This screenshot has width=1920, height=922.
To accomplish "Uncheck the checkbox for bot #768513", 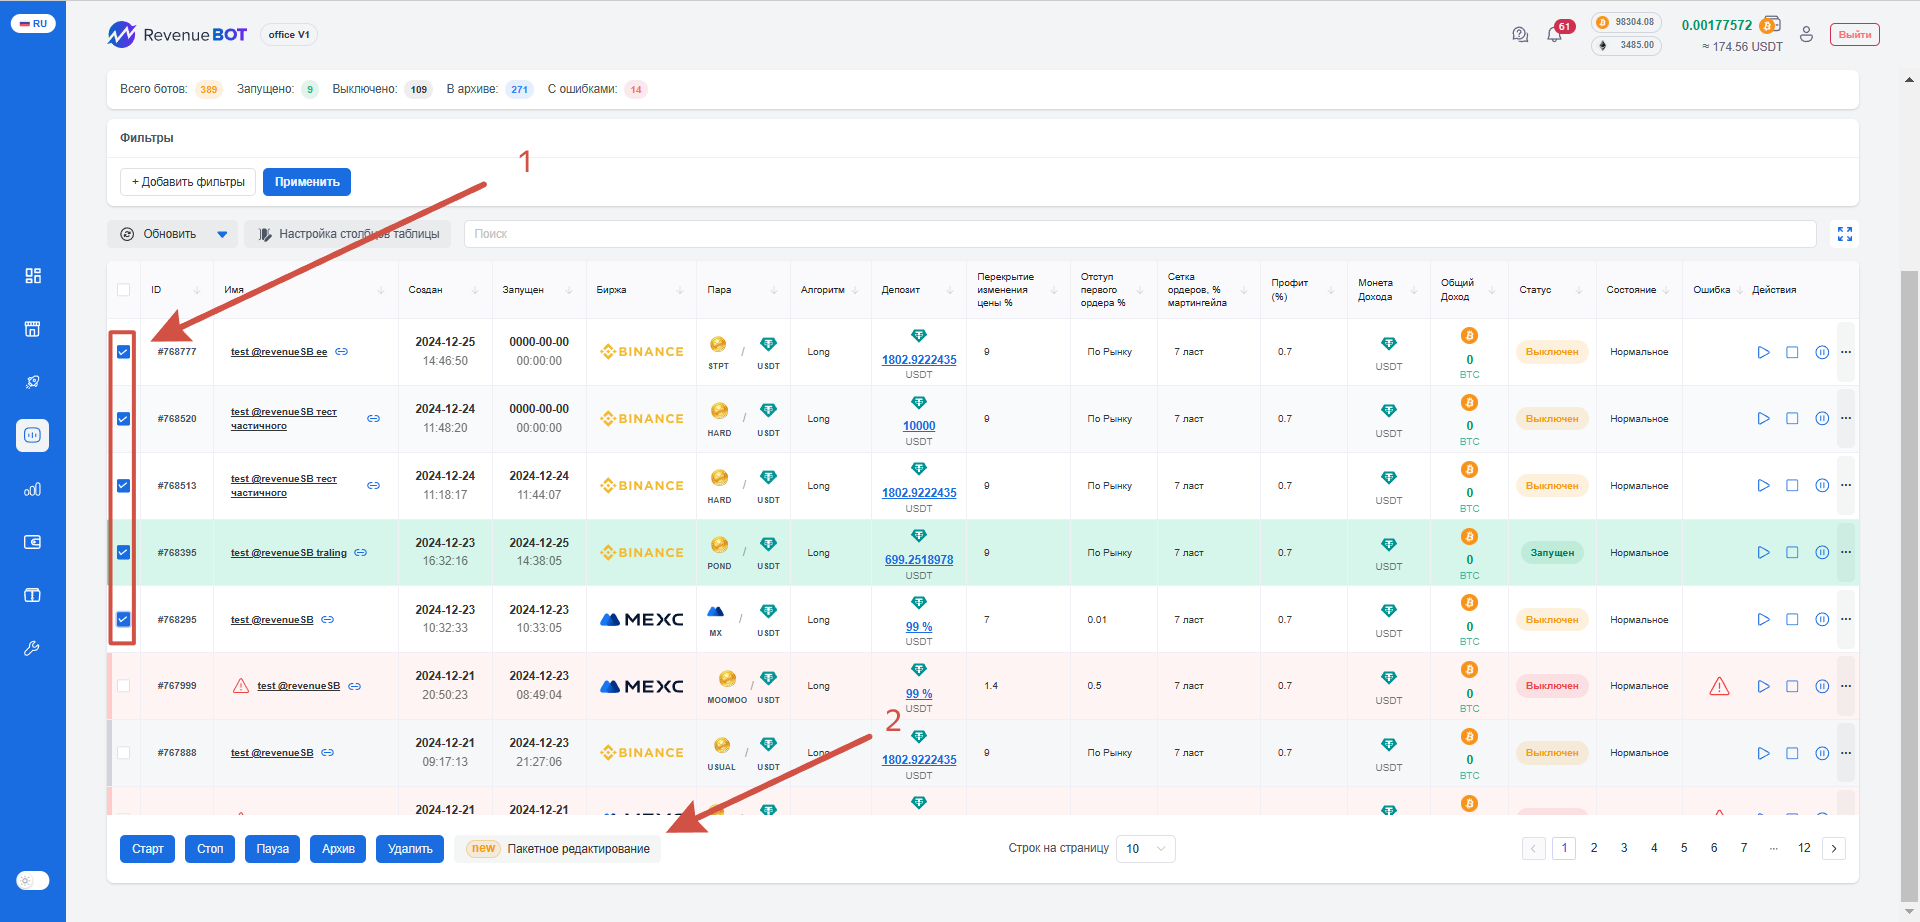I will [124, 486].
